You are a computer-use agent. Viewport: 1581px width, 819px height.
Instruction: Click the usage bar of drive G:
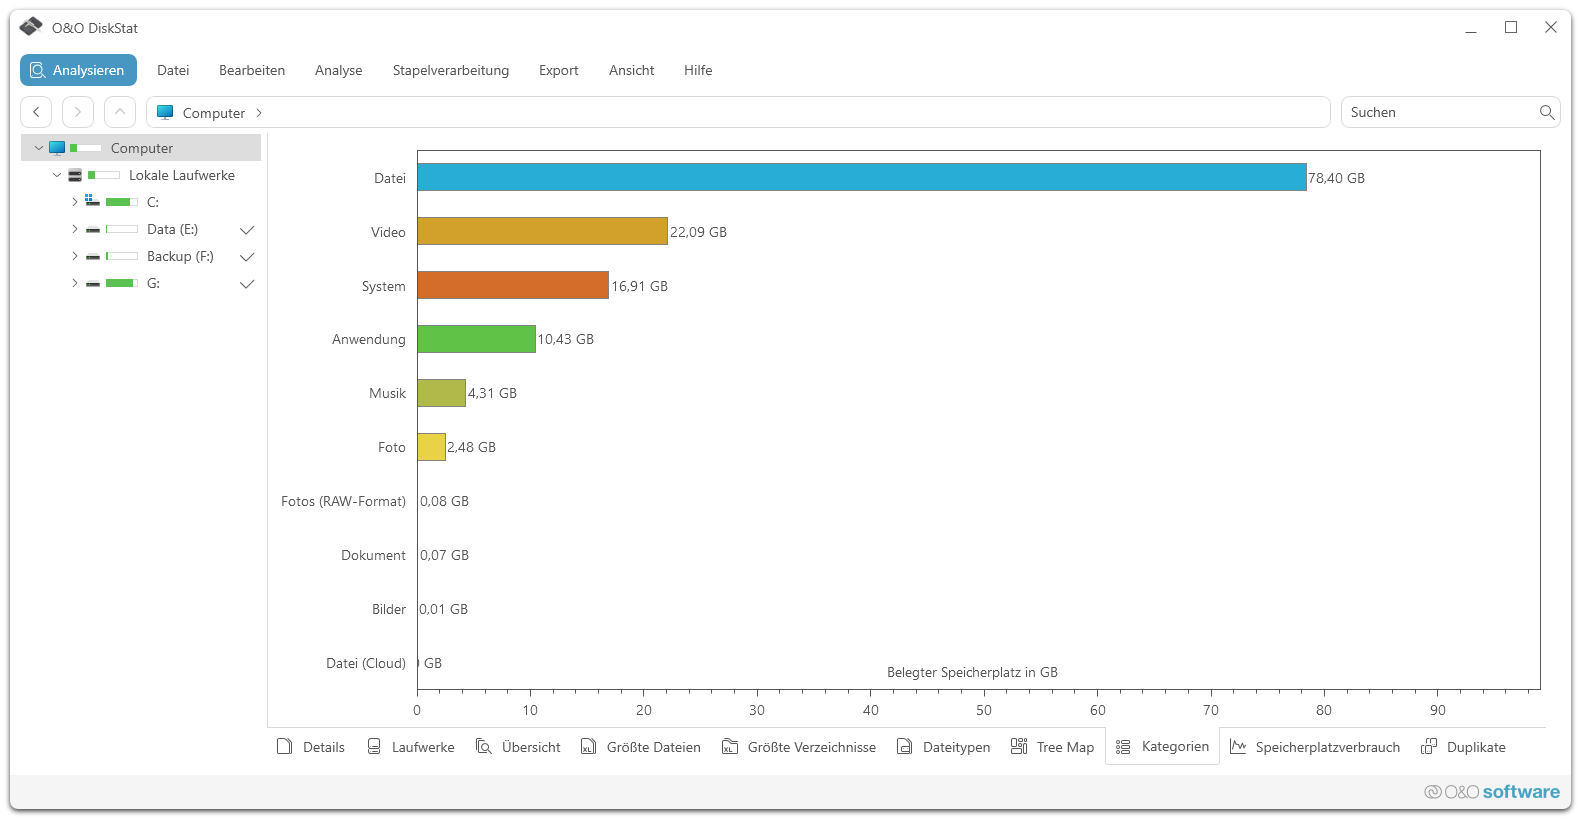(122, 283)
